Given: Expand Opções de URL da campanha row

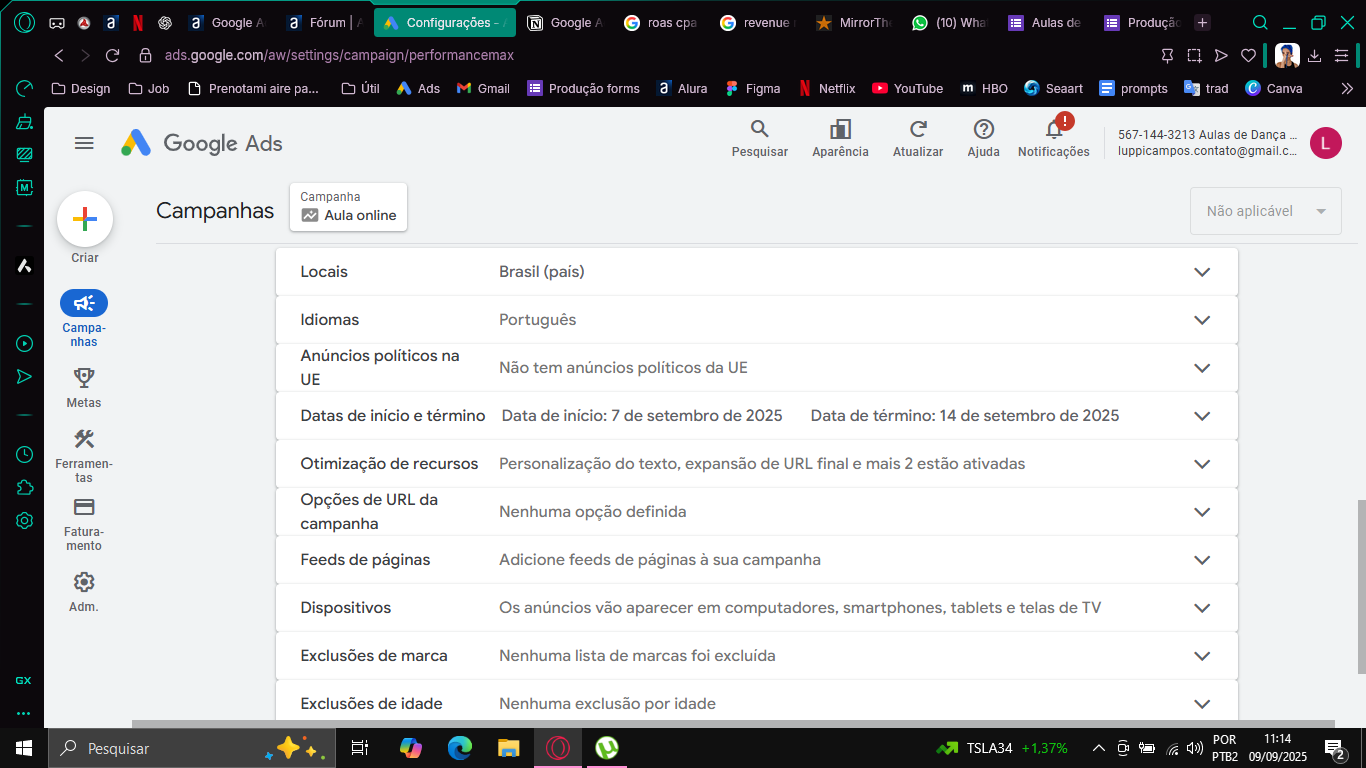Looking at the screenshot, I should click(x=756, y=512).
